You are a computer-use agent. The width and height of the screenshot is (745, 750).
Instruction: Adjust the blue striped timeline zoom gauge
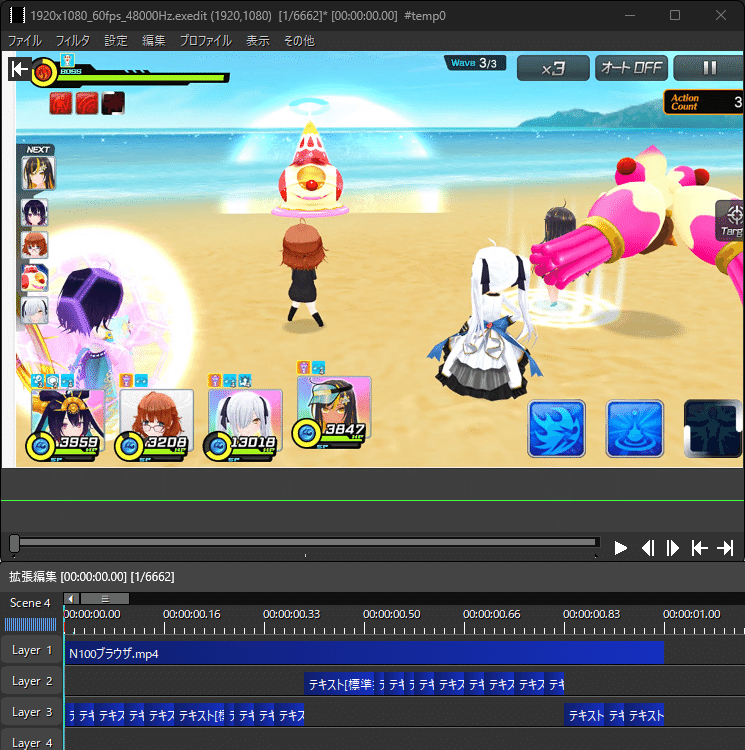coord(31,625)
